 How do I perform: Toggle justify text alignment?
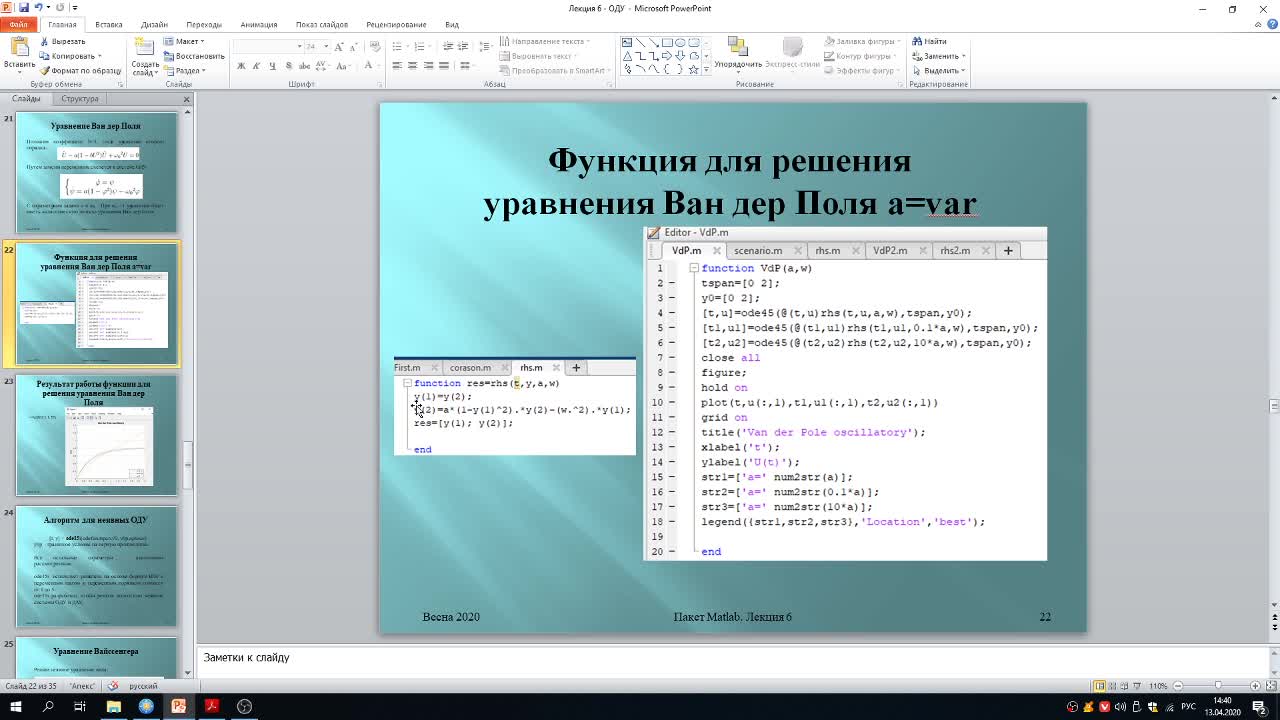point(444,66)
